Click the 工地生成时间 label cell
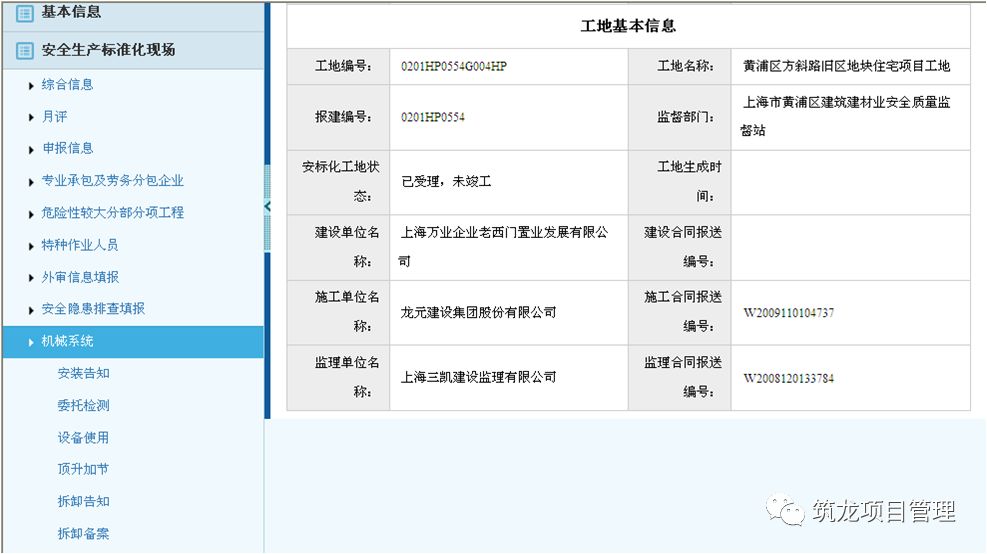This screenshot has width=987, height=554. click(x=680, y=182)
